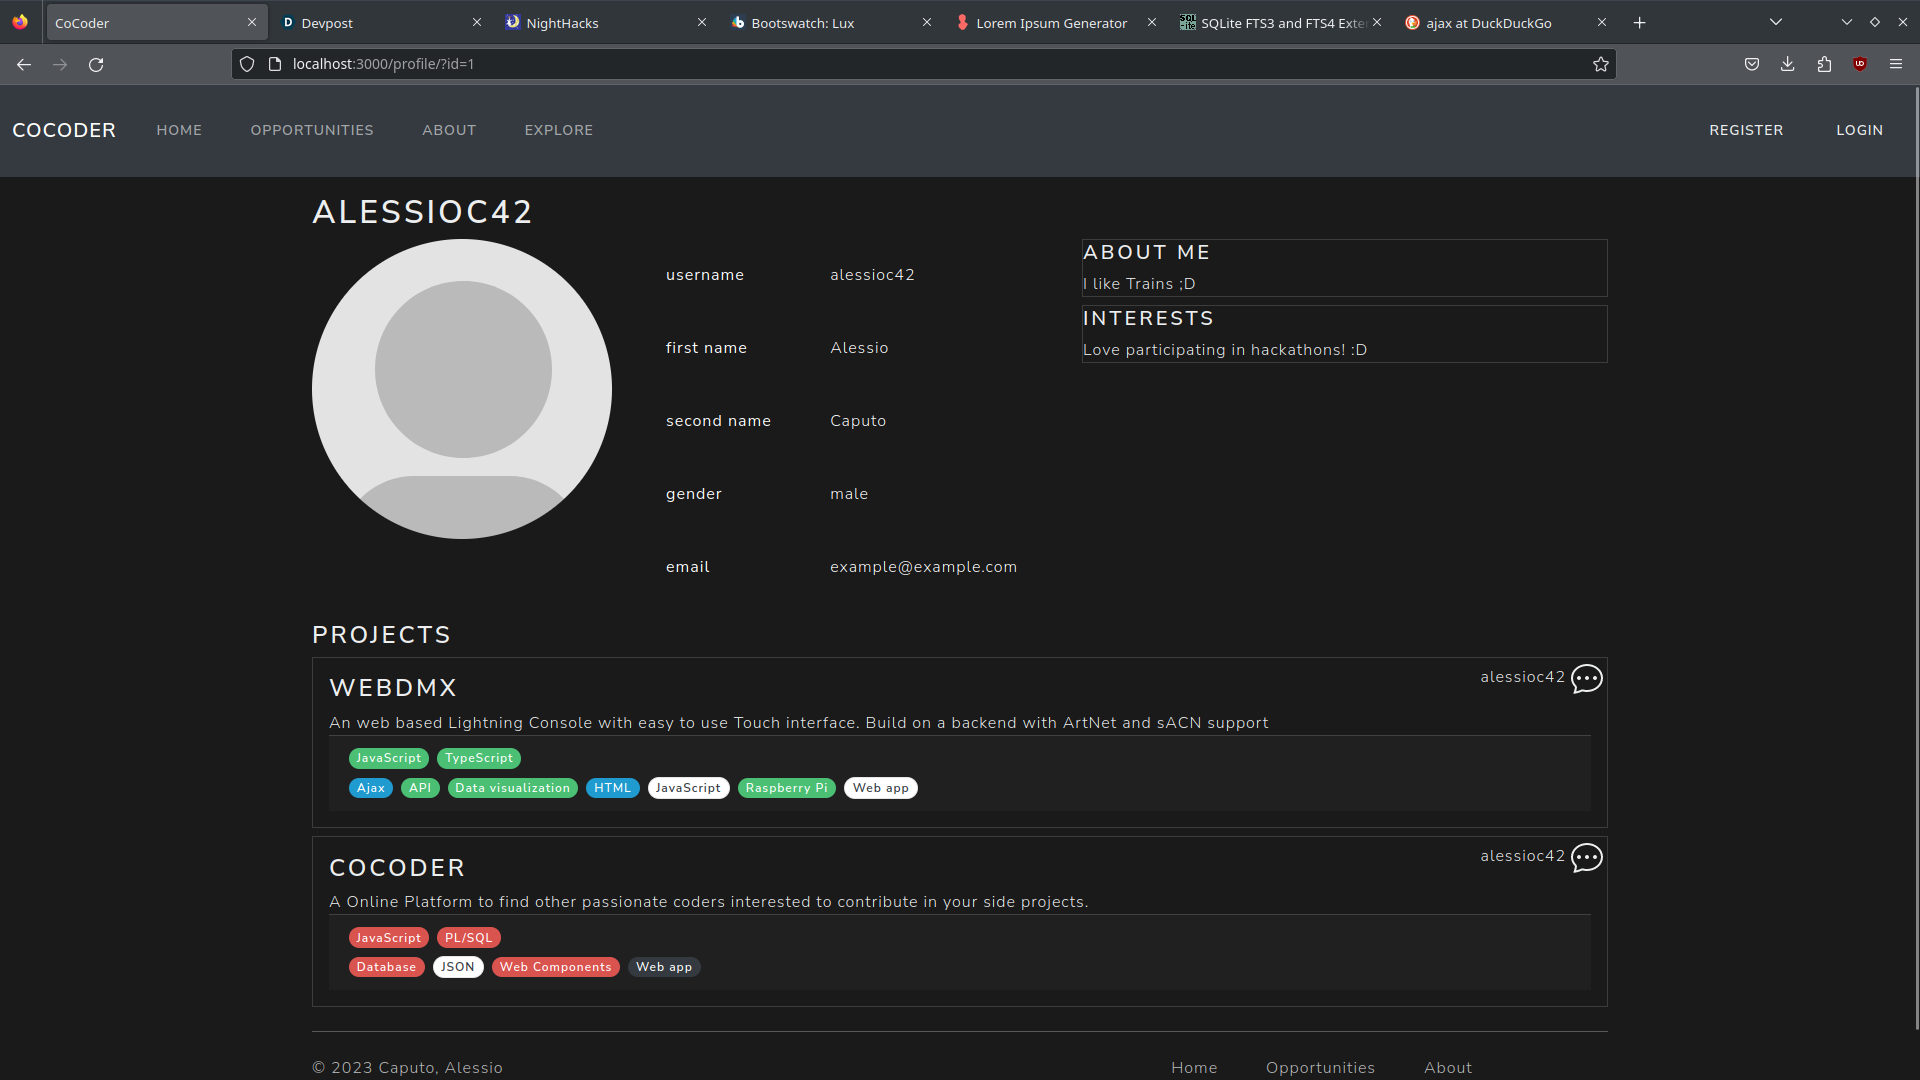Click the Save to Pocket icon
The image size is (1920, 1080).
point(1751,65)
